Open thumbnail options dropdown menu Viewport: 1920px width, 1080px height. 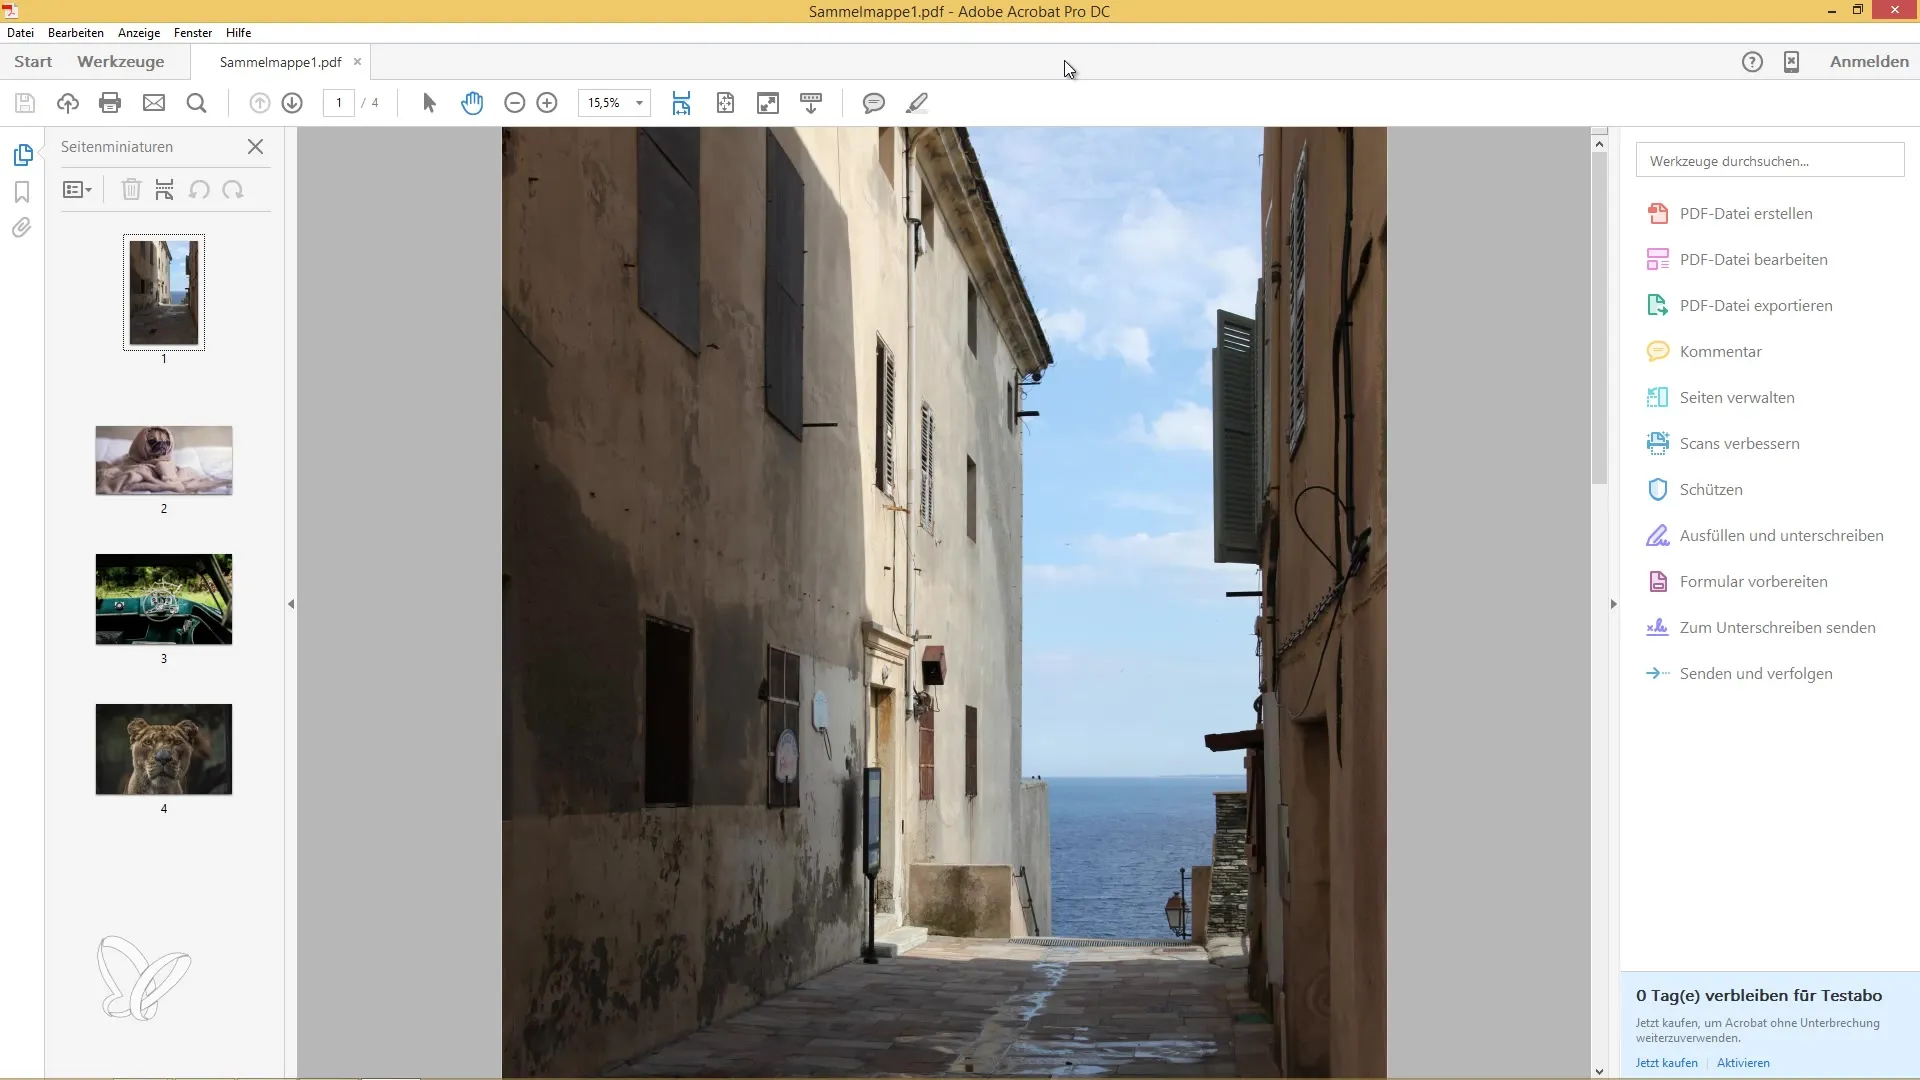77,189
